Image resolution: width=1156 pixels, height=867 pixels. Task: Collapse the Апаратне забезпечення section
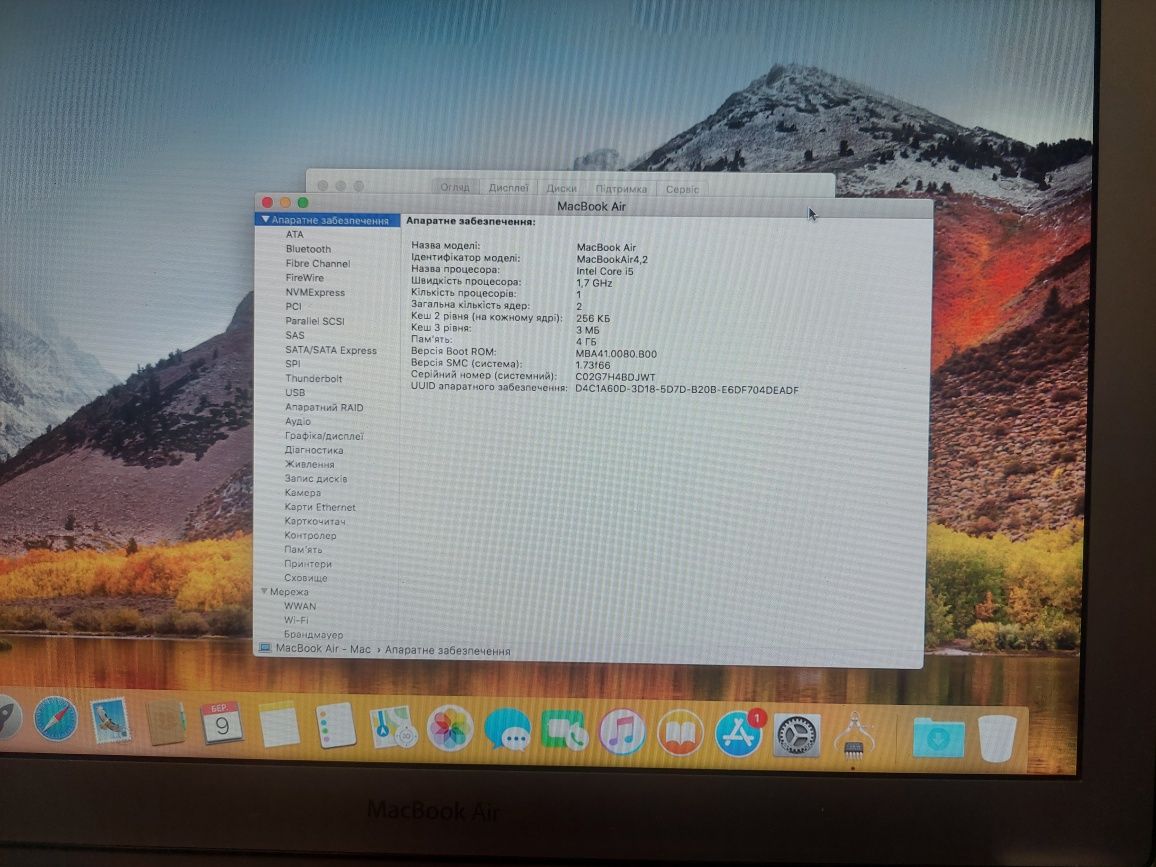tap(265, 220)
